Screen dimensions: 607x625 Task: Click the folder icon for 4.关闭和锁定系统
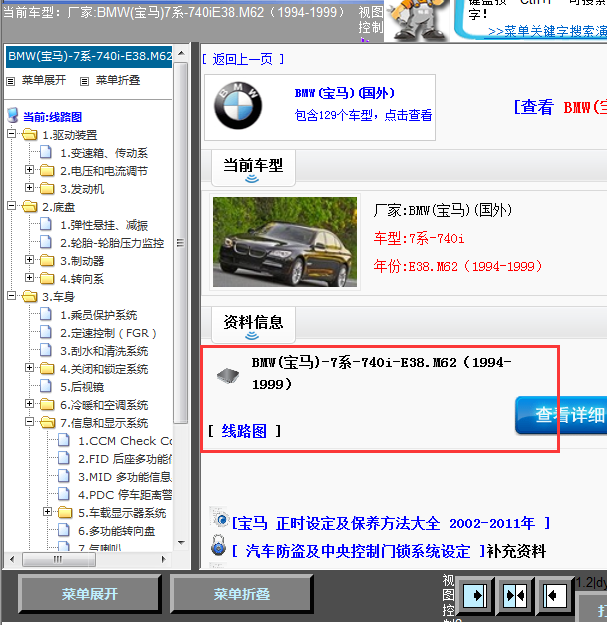pos(47,368)
